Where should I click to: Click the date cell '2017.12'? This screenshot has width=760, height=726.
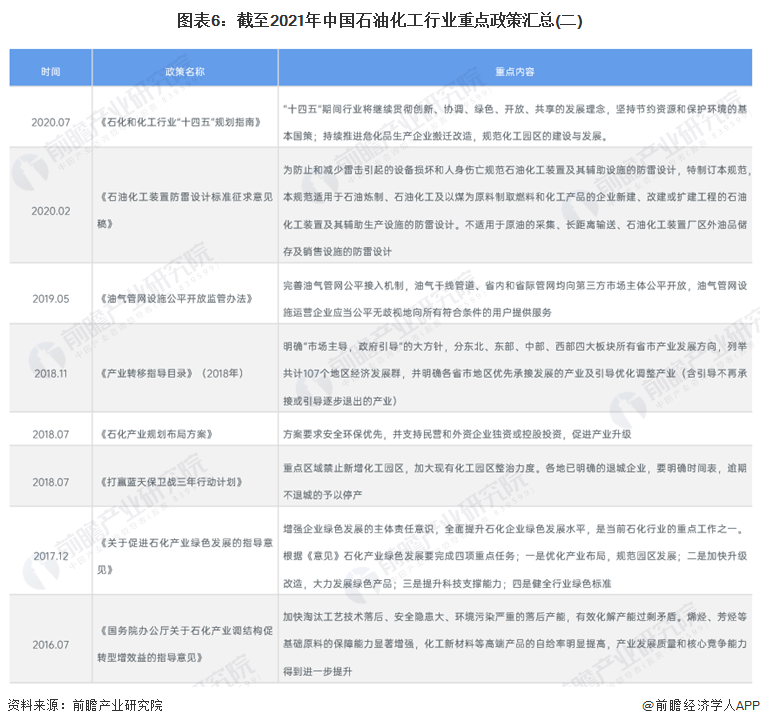click(51, 556)
